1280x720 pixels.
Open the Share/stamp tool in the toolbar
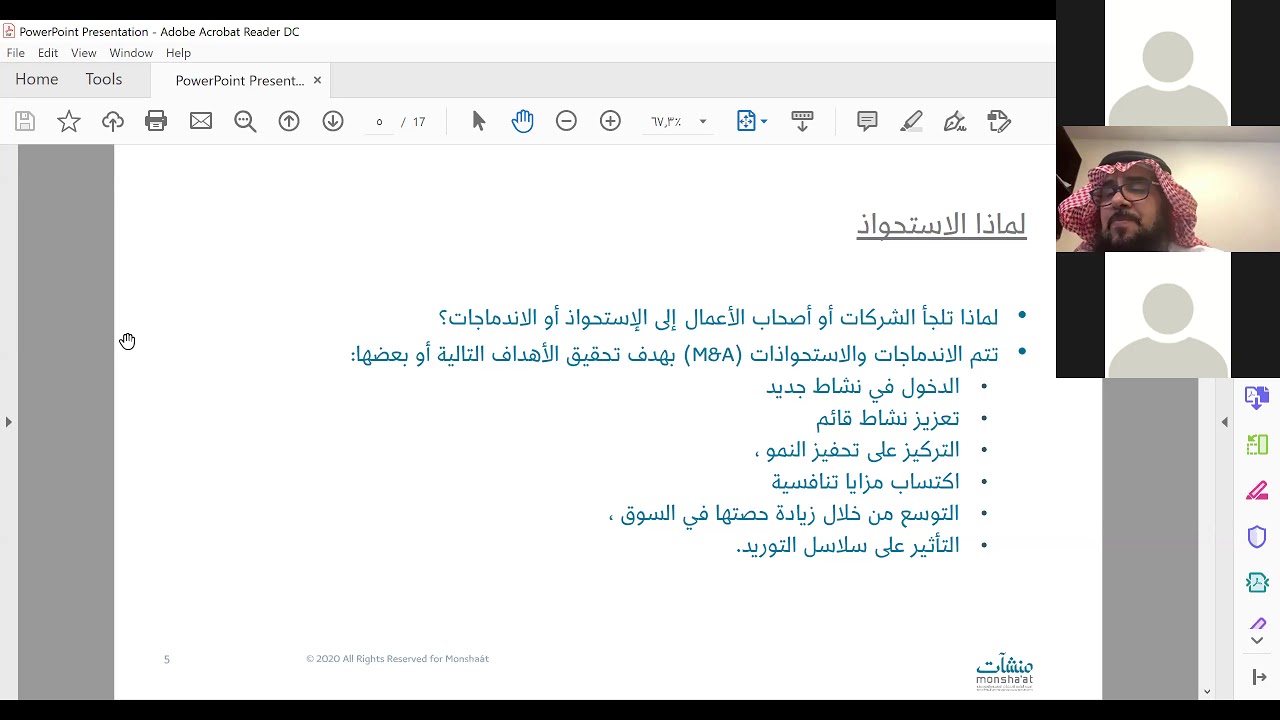pyautogui.click(x=999, y=121)
